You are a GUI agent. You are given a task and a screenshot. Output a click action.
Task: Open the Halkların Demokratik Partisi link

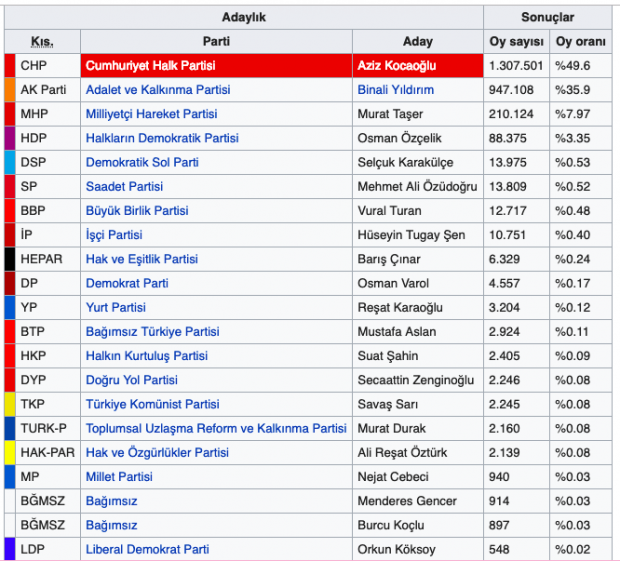coord(162,138)
